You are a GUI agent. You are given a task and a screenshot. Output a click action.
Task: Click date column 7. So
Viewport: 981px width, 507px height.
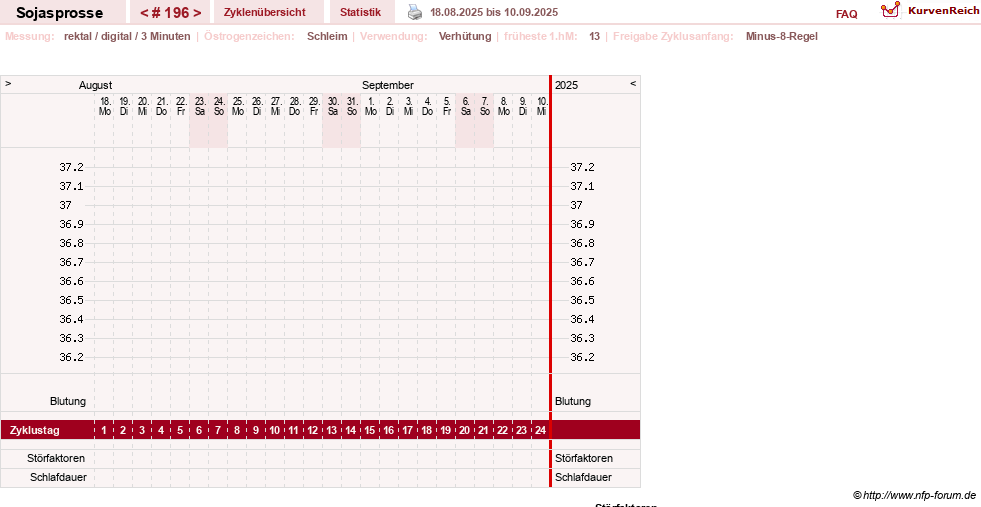pos(484,106)
